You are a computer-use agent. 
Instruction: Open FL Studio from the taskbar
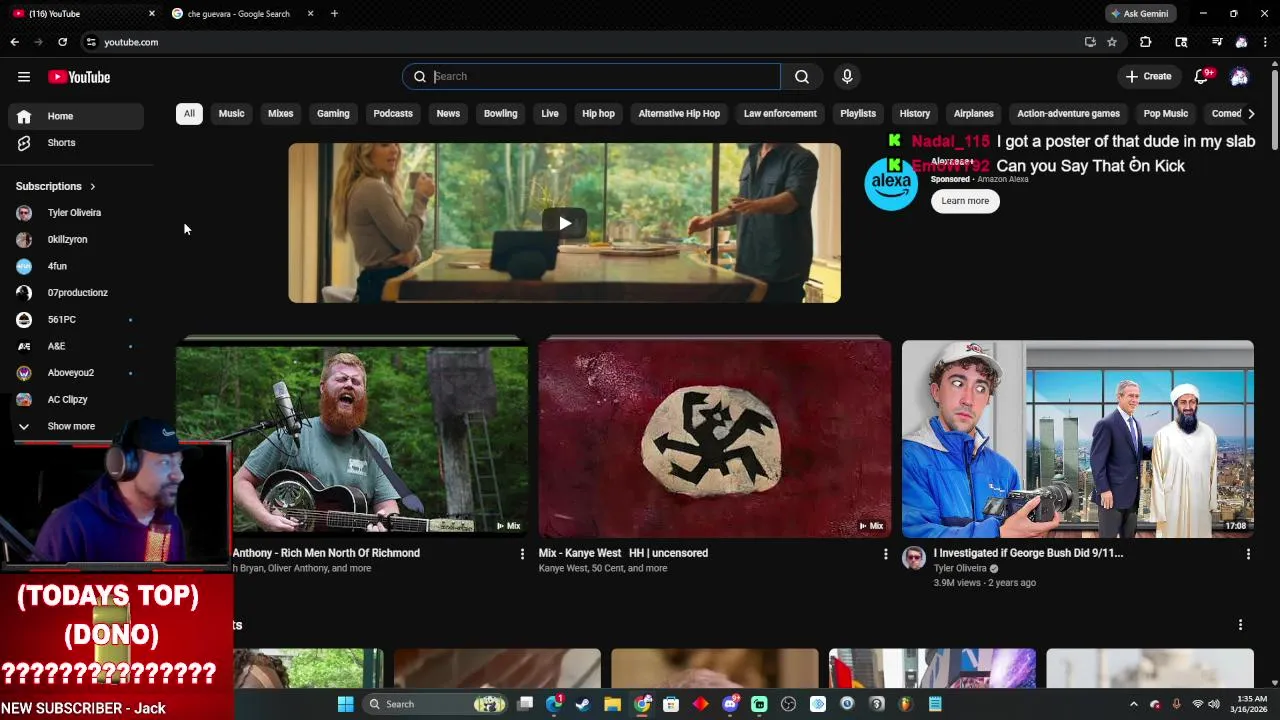(906, 704)
